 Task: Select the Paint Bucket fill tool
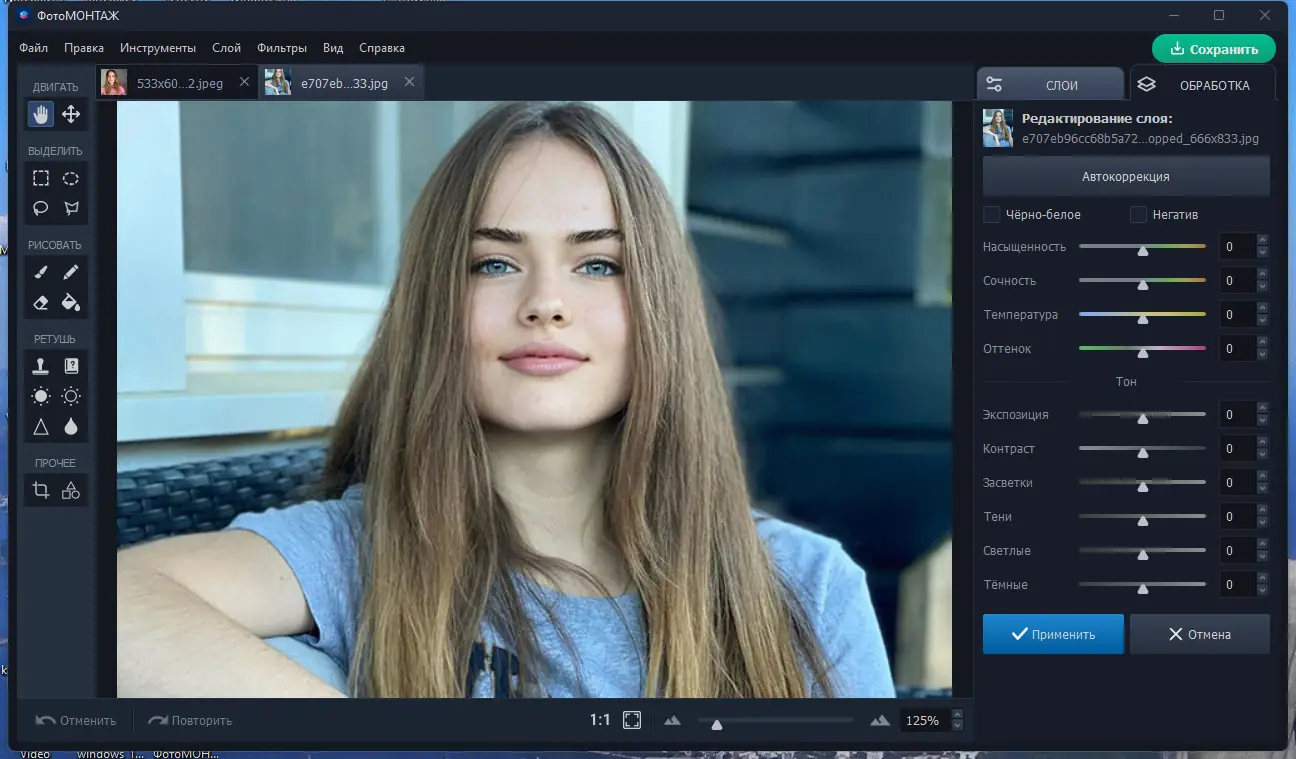tap(71, 302)
